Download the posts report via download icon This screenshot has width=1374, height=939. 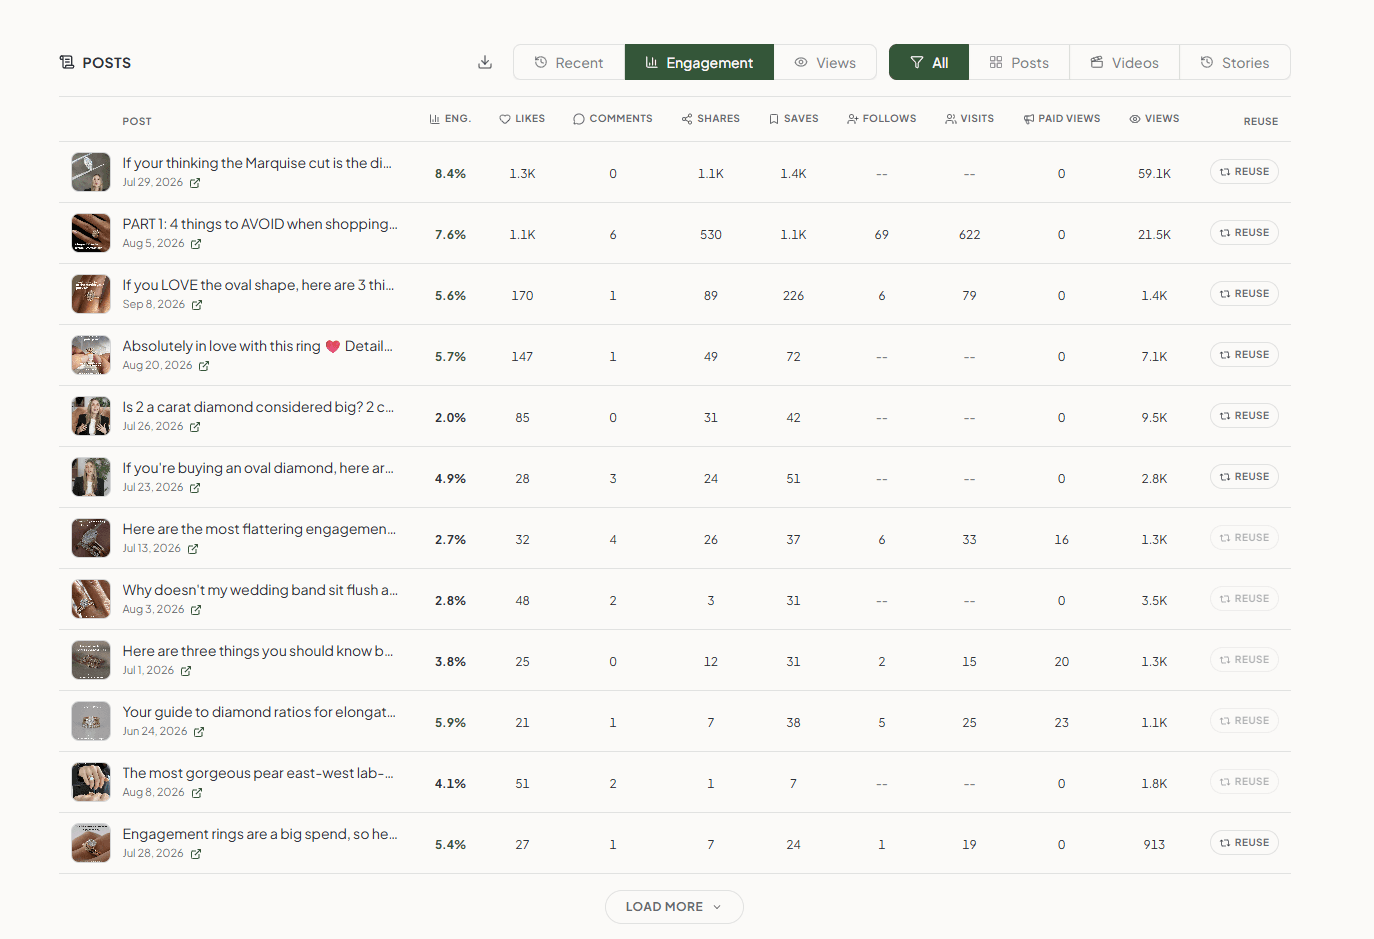point(485,62)
